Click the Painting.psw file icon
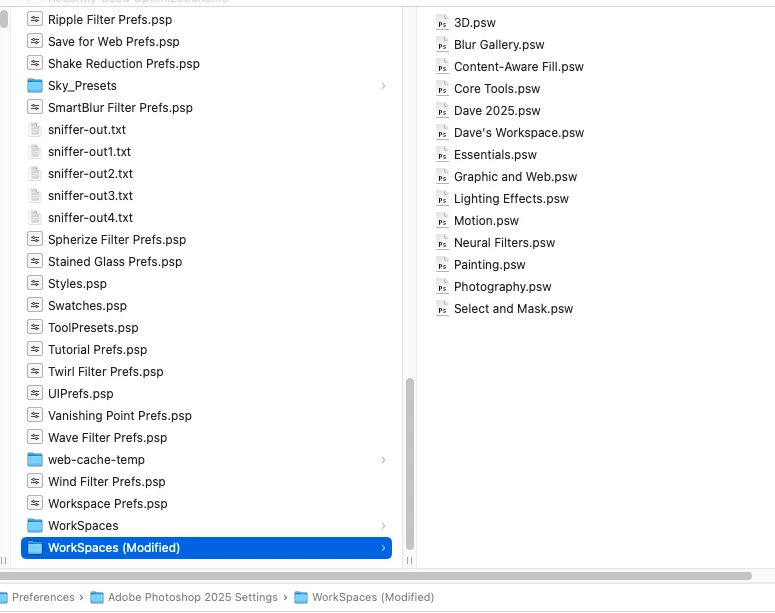 [x=442, y=264]
